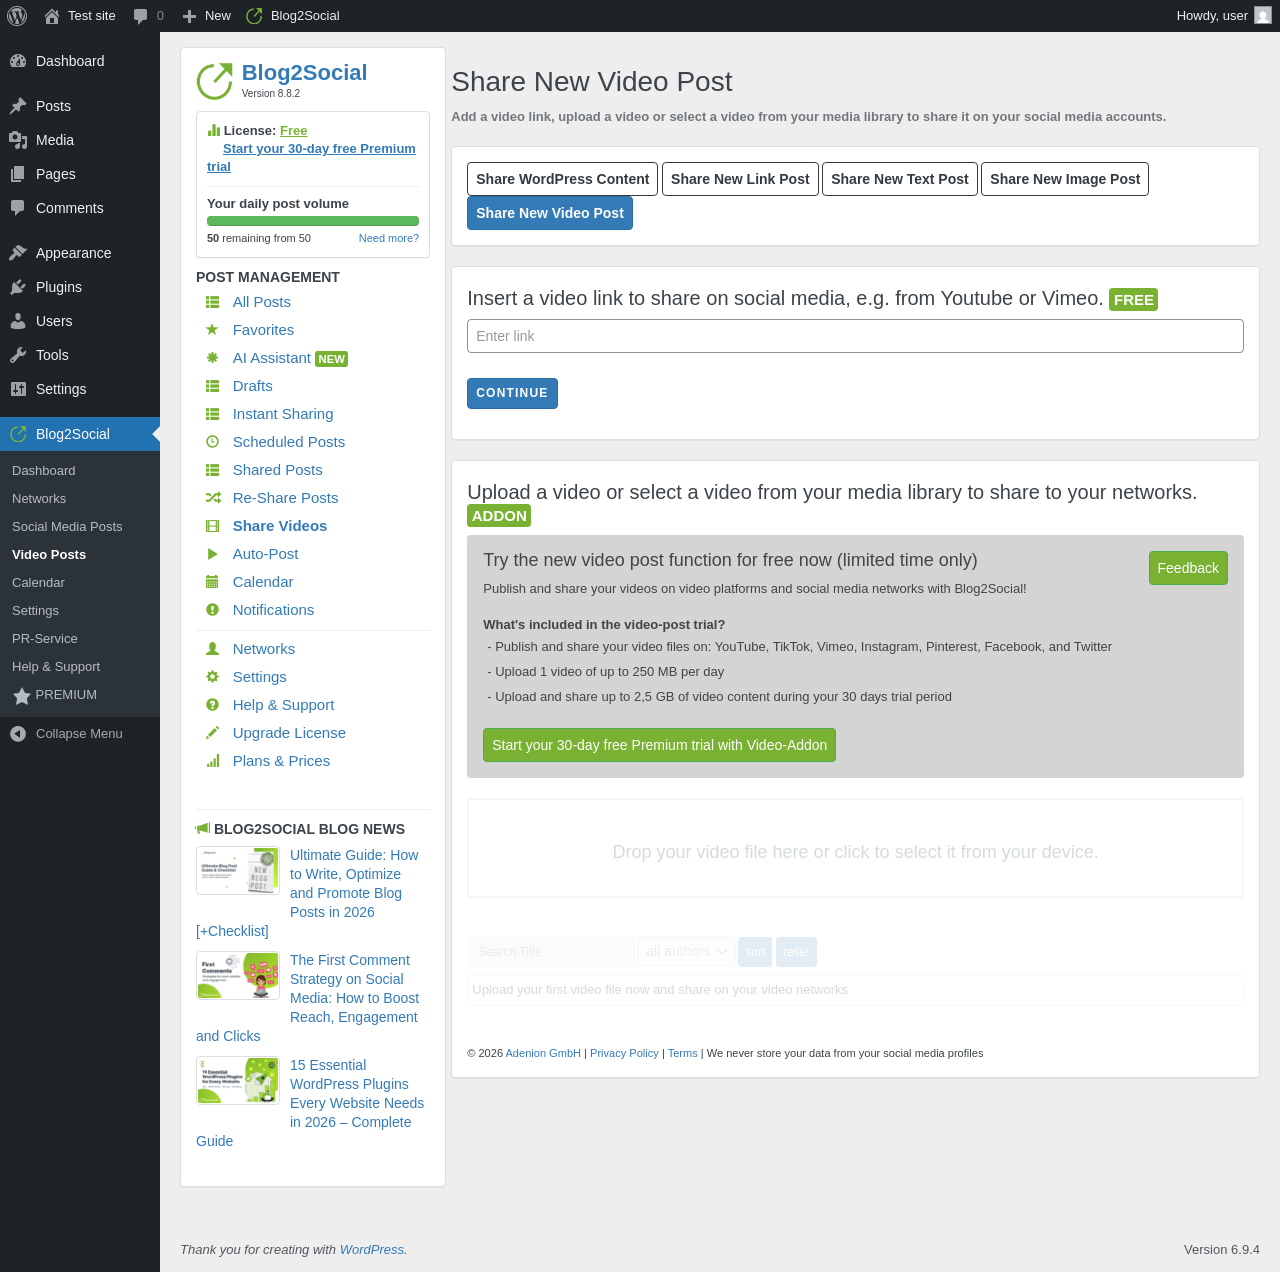Switch to Share New Text Post tab
The width and height of the screenshot is (1280, 1272).
[x=900, y=179]
